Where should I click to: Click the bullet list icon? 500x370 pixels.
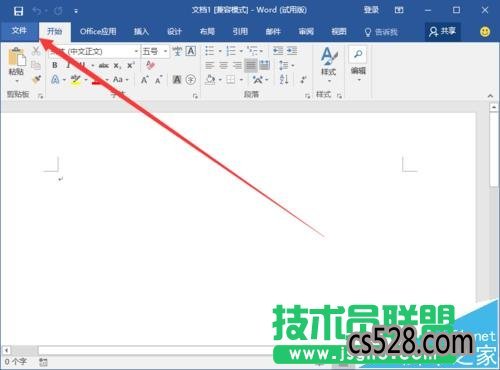209,51
